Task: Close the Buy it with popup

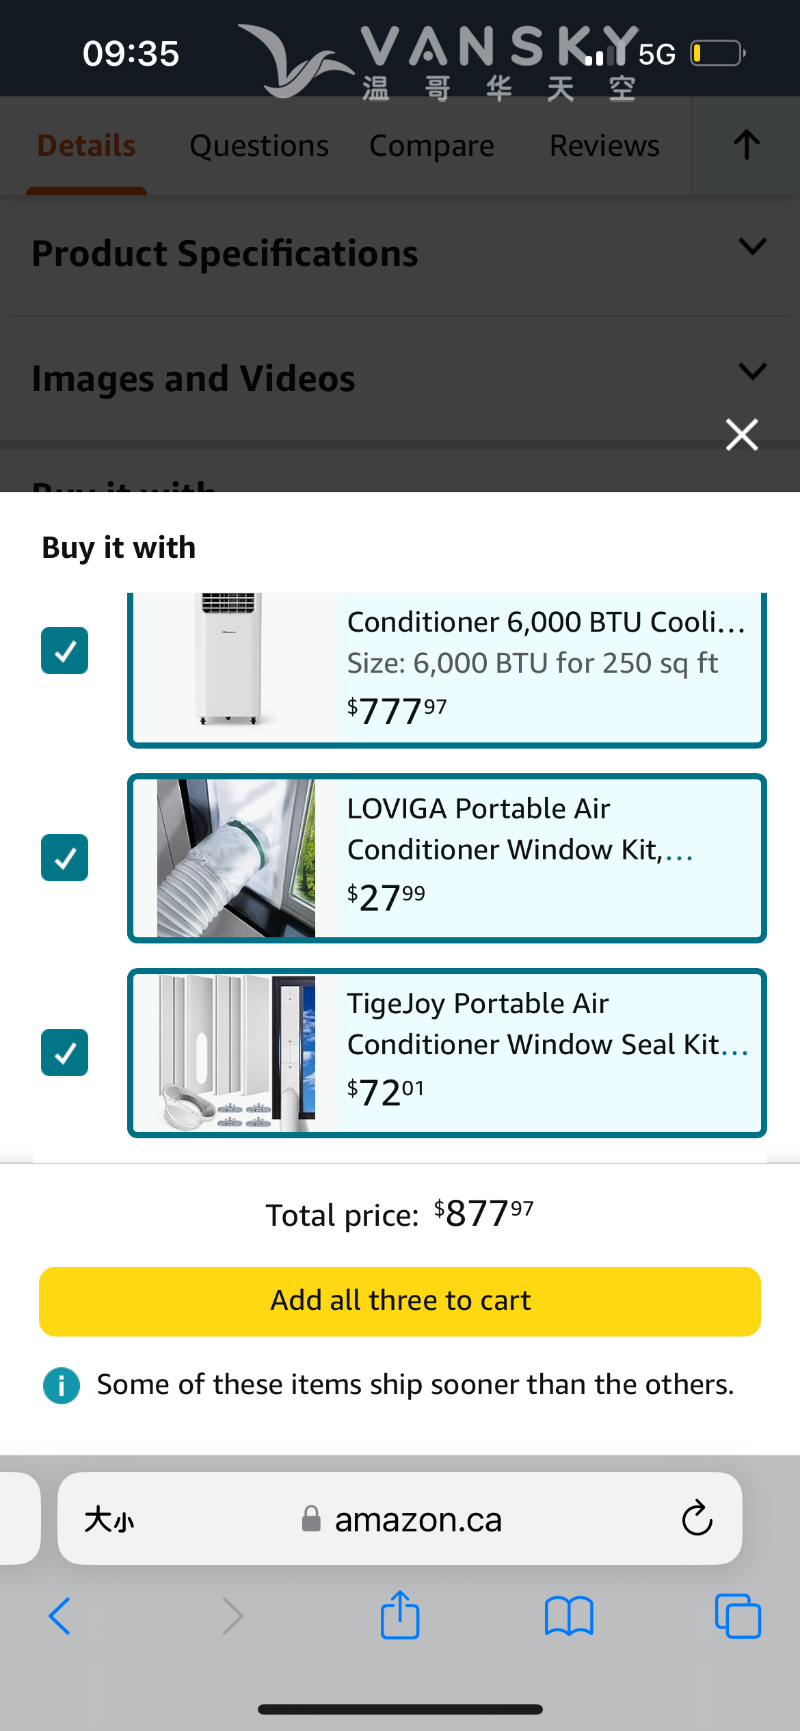Action: (x=742, y=435)
